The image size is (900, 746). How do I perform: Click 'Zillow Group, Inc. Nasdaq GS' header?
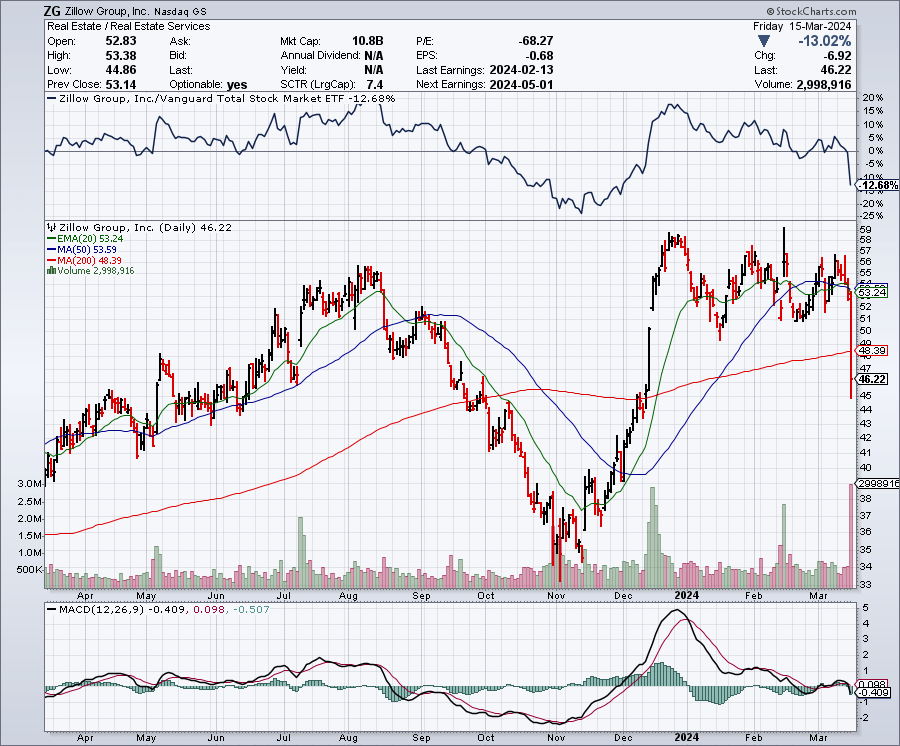[x=135, y=11]
